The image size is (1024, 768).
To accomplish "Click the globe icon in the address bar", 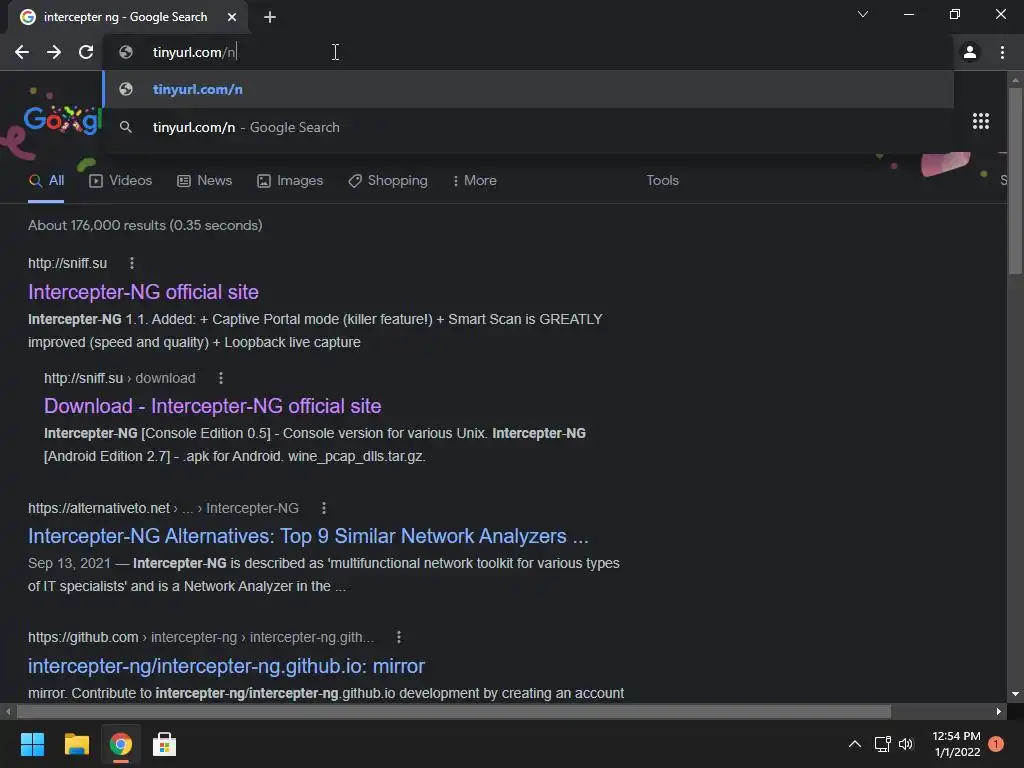I will 126,52.
